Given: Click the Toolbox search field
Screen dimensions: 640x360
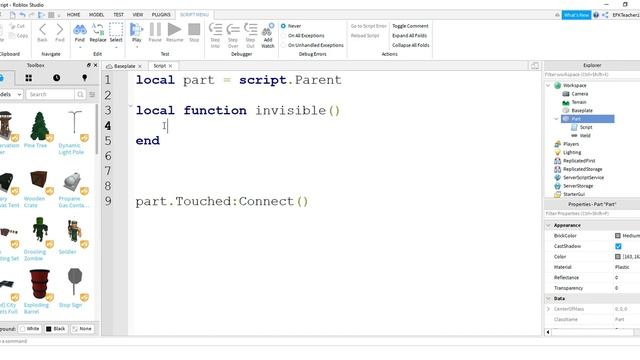Looking at the screenshot, I should tap(51, 94).
